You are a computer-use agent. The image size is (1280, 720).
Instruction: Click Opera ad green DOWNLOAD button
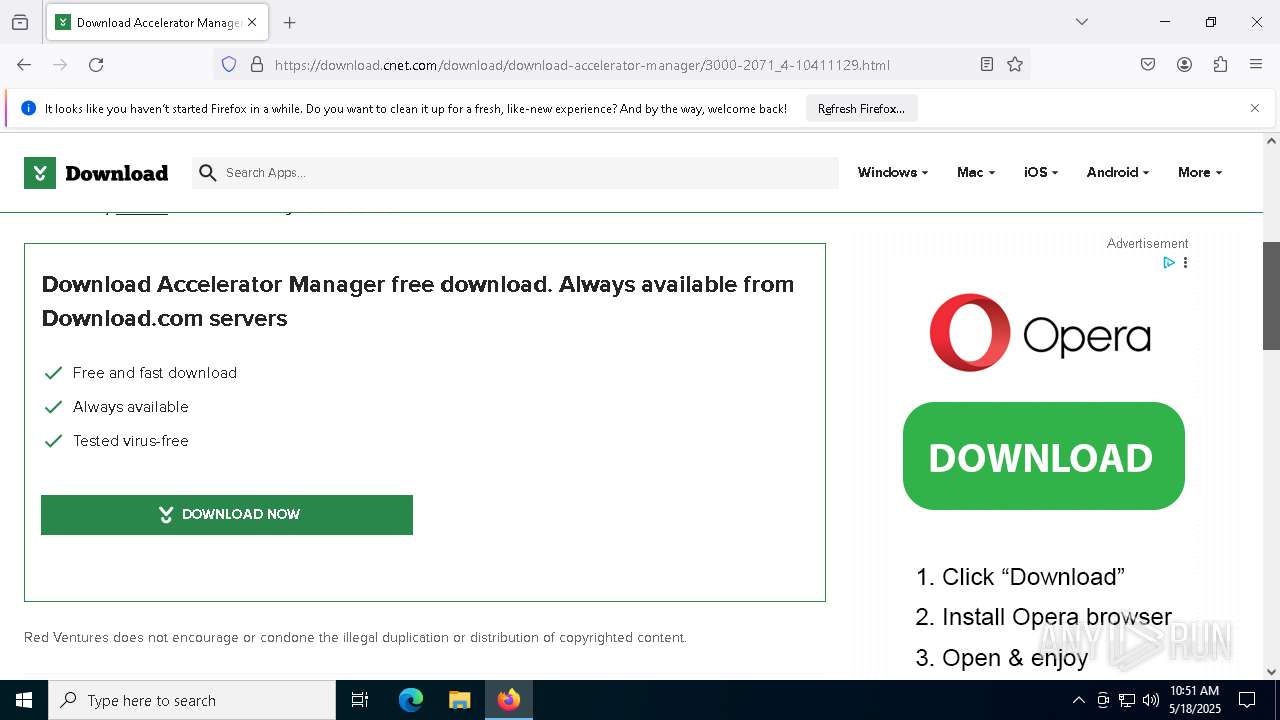click(1044, 456)
